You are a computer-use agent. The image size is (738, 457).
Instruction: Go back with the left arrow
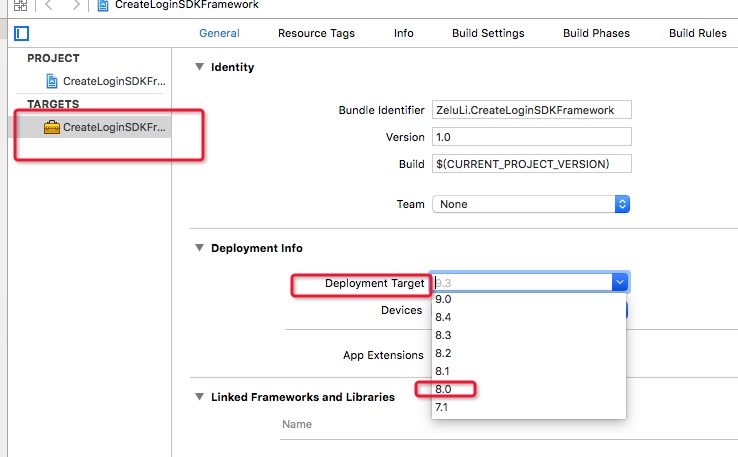pyautogui.click(x=49, y=5)
